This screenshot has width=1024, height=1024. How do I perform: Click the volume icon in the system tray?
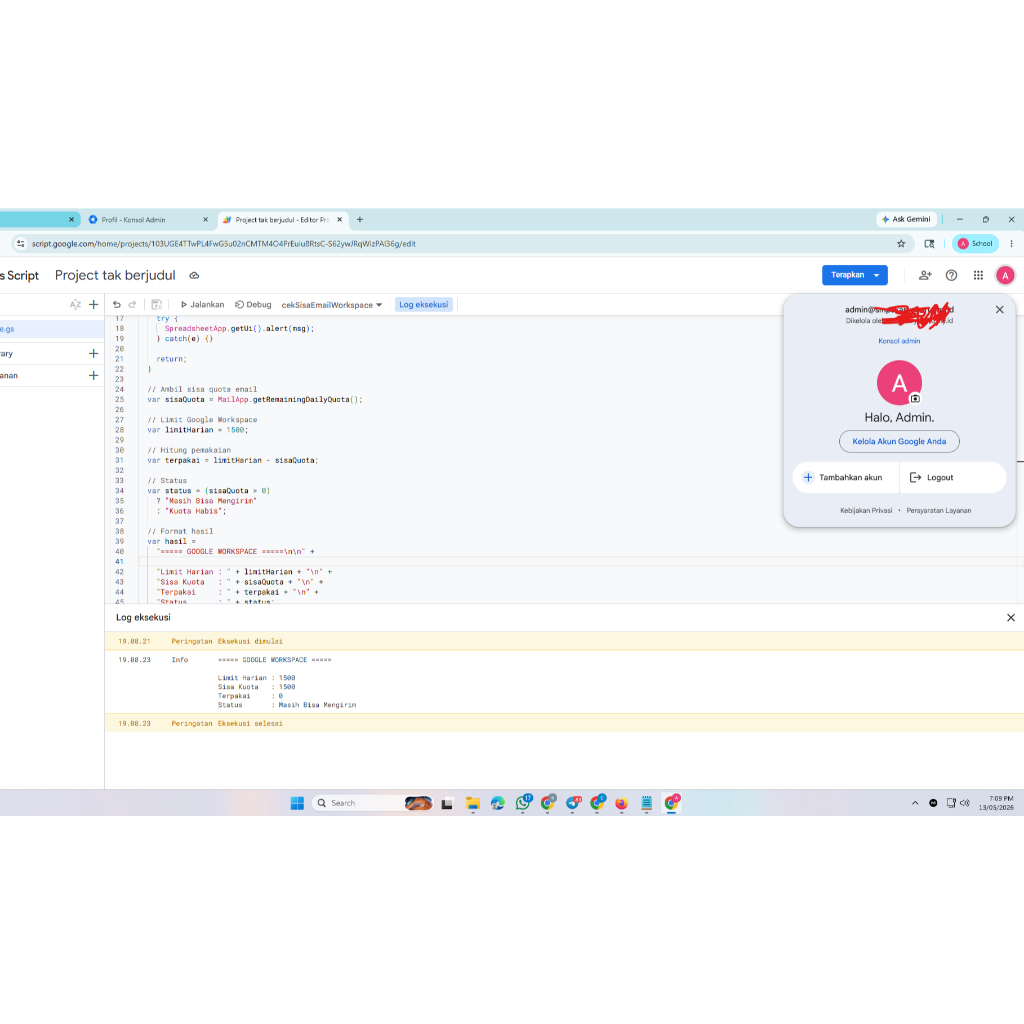(965, 803)
